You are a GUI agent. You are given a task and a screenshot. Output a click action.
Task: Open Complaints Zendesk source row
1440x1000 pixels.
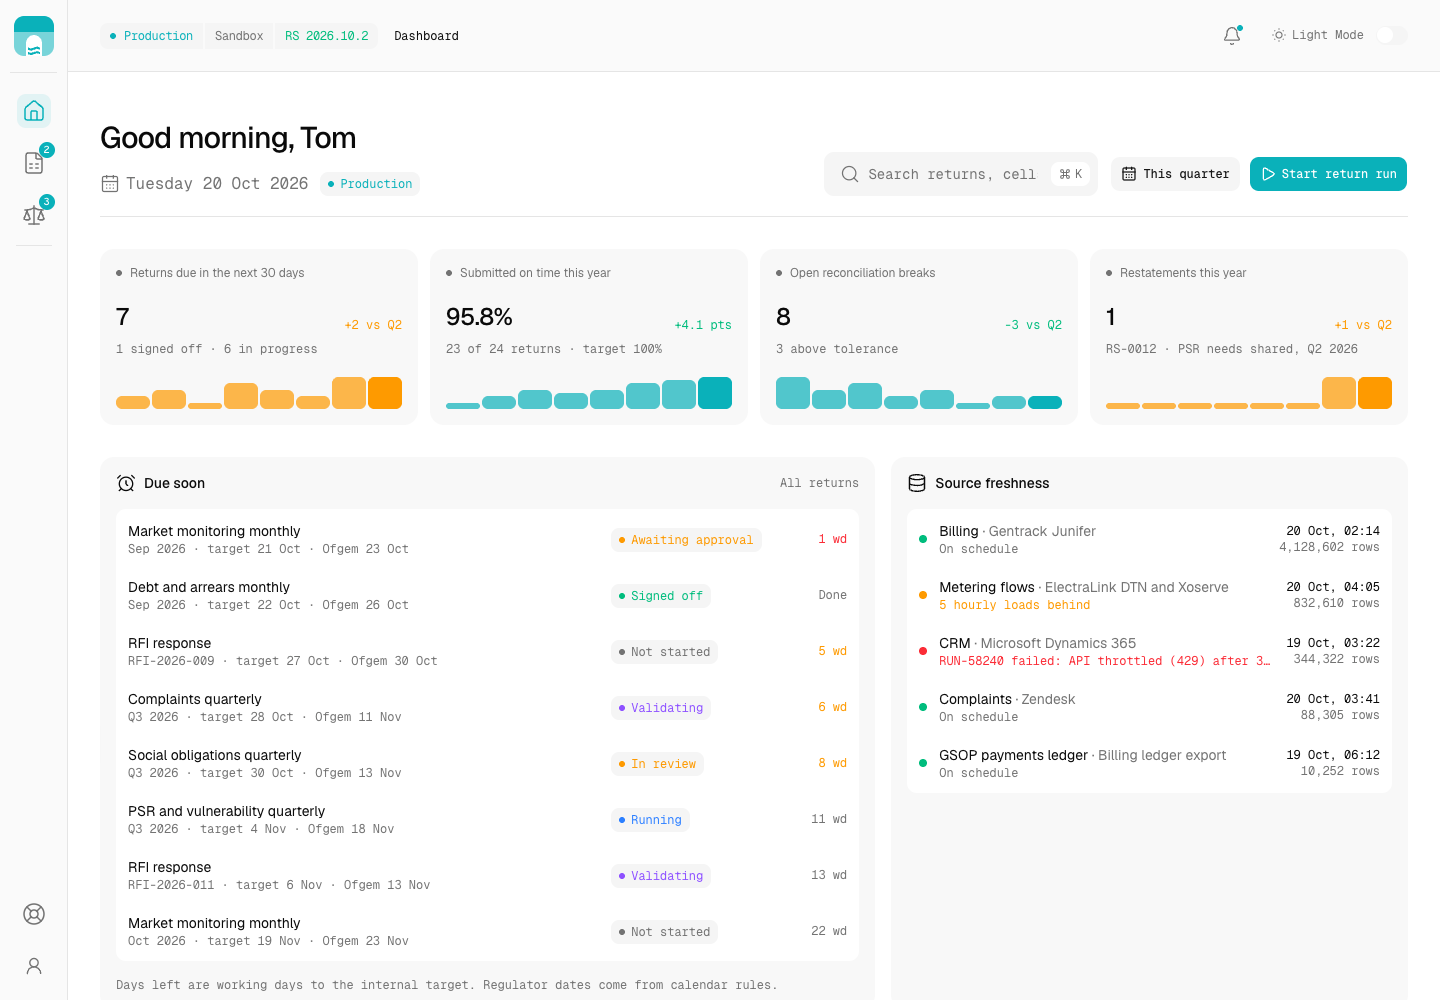pyautogui.click(x=1149, y=707)
